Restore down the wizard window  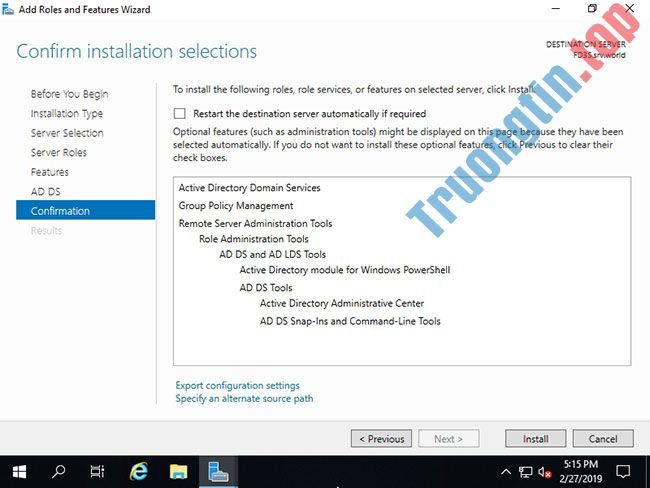pyautogui.click(x=592, y=9)
